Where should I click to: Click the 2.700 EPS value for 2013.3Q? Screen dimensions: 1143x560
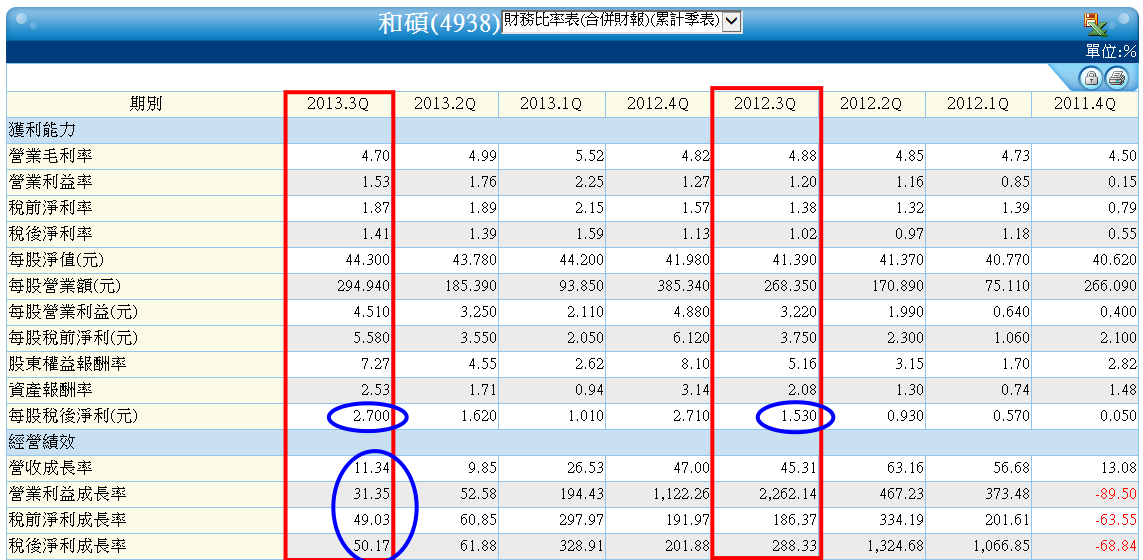(370, 417)
